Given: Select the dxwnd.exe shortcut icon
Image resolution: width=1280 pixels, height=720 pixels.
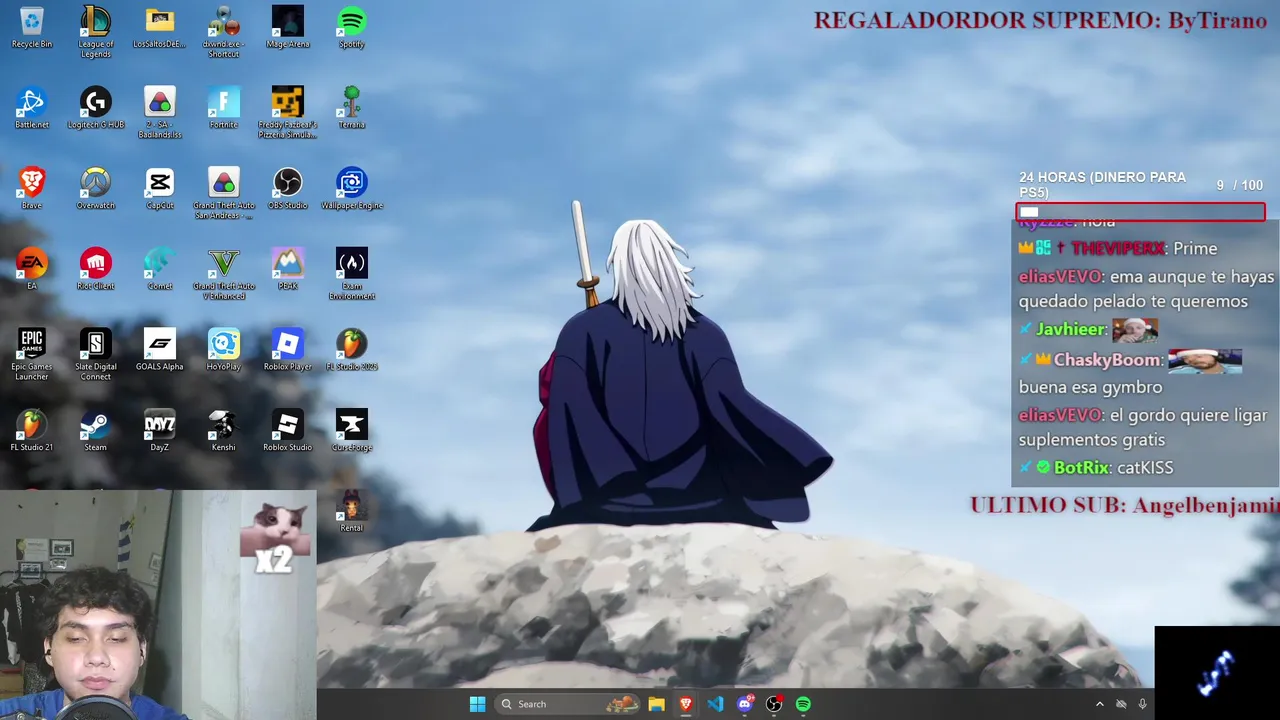Looking at the screenshot, I should coord(224,32).
